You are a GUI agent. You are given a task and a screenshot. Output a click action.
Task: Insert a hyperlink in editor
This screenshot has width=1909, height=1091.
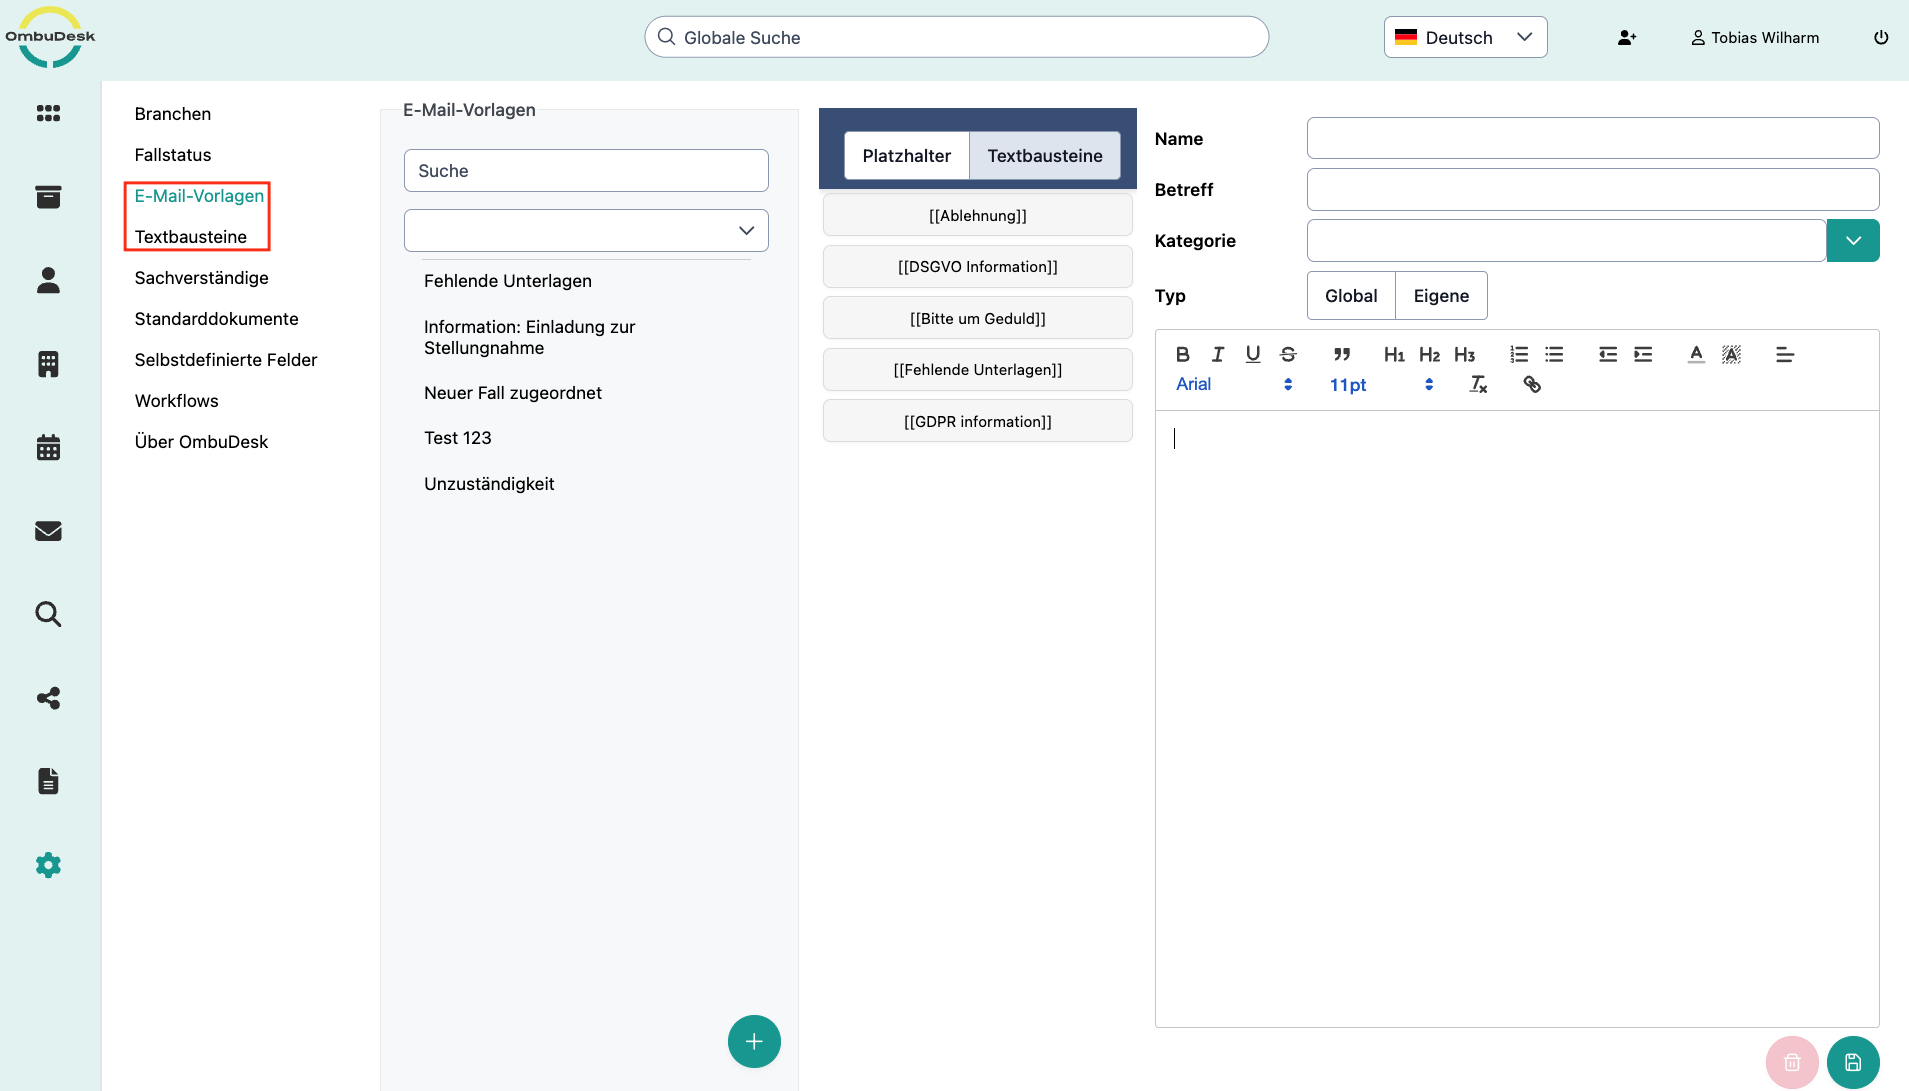click(1532, 384)
